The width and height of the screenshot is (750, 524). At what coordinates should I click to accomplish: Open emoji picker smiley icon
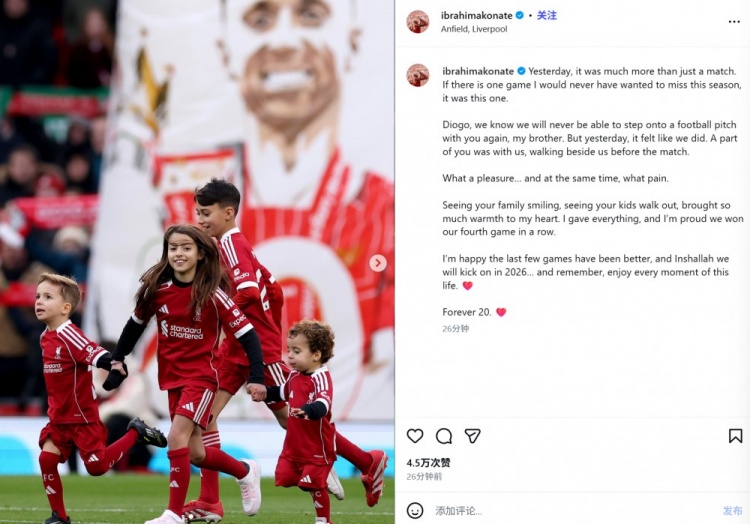[x=415, y=510]
